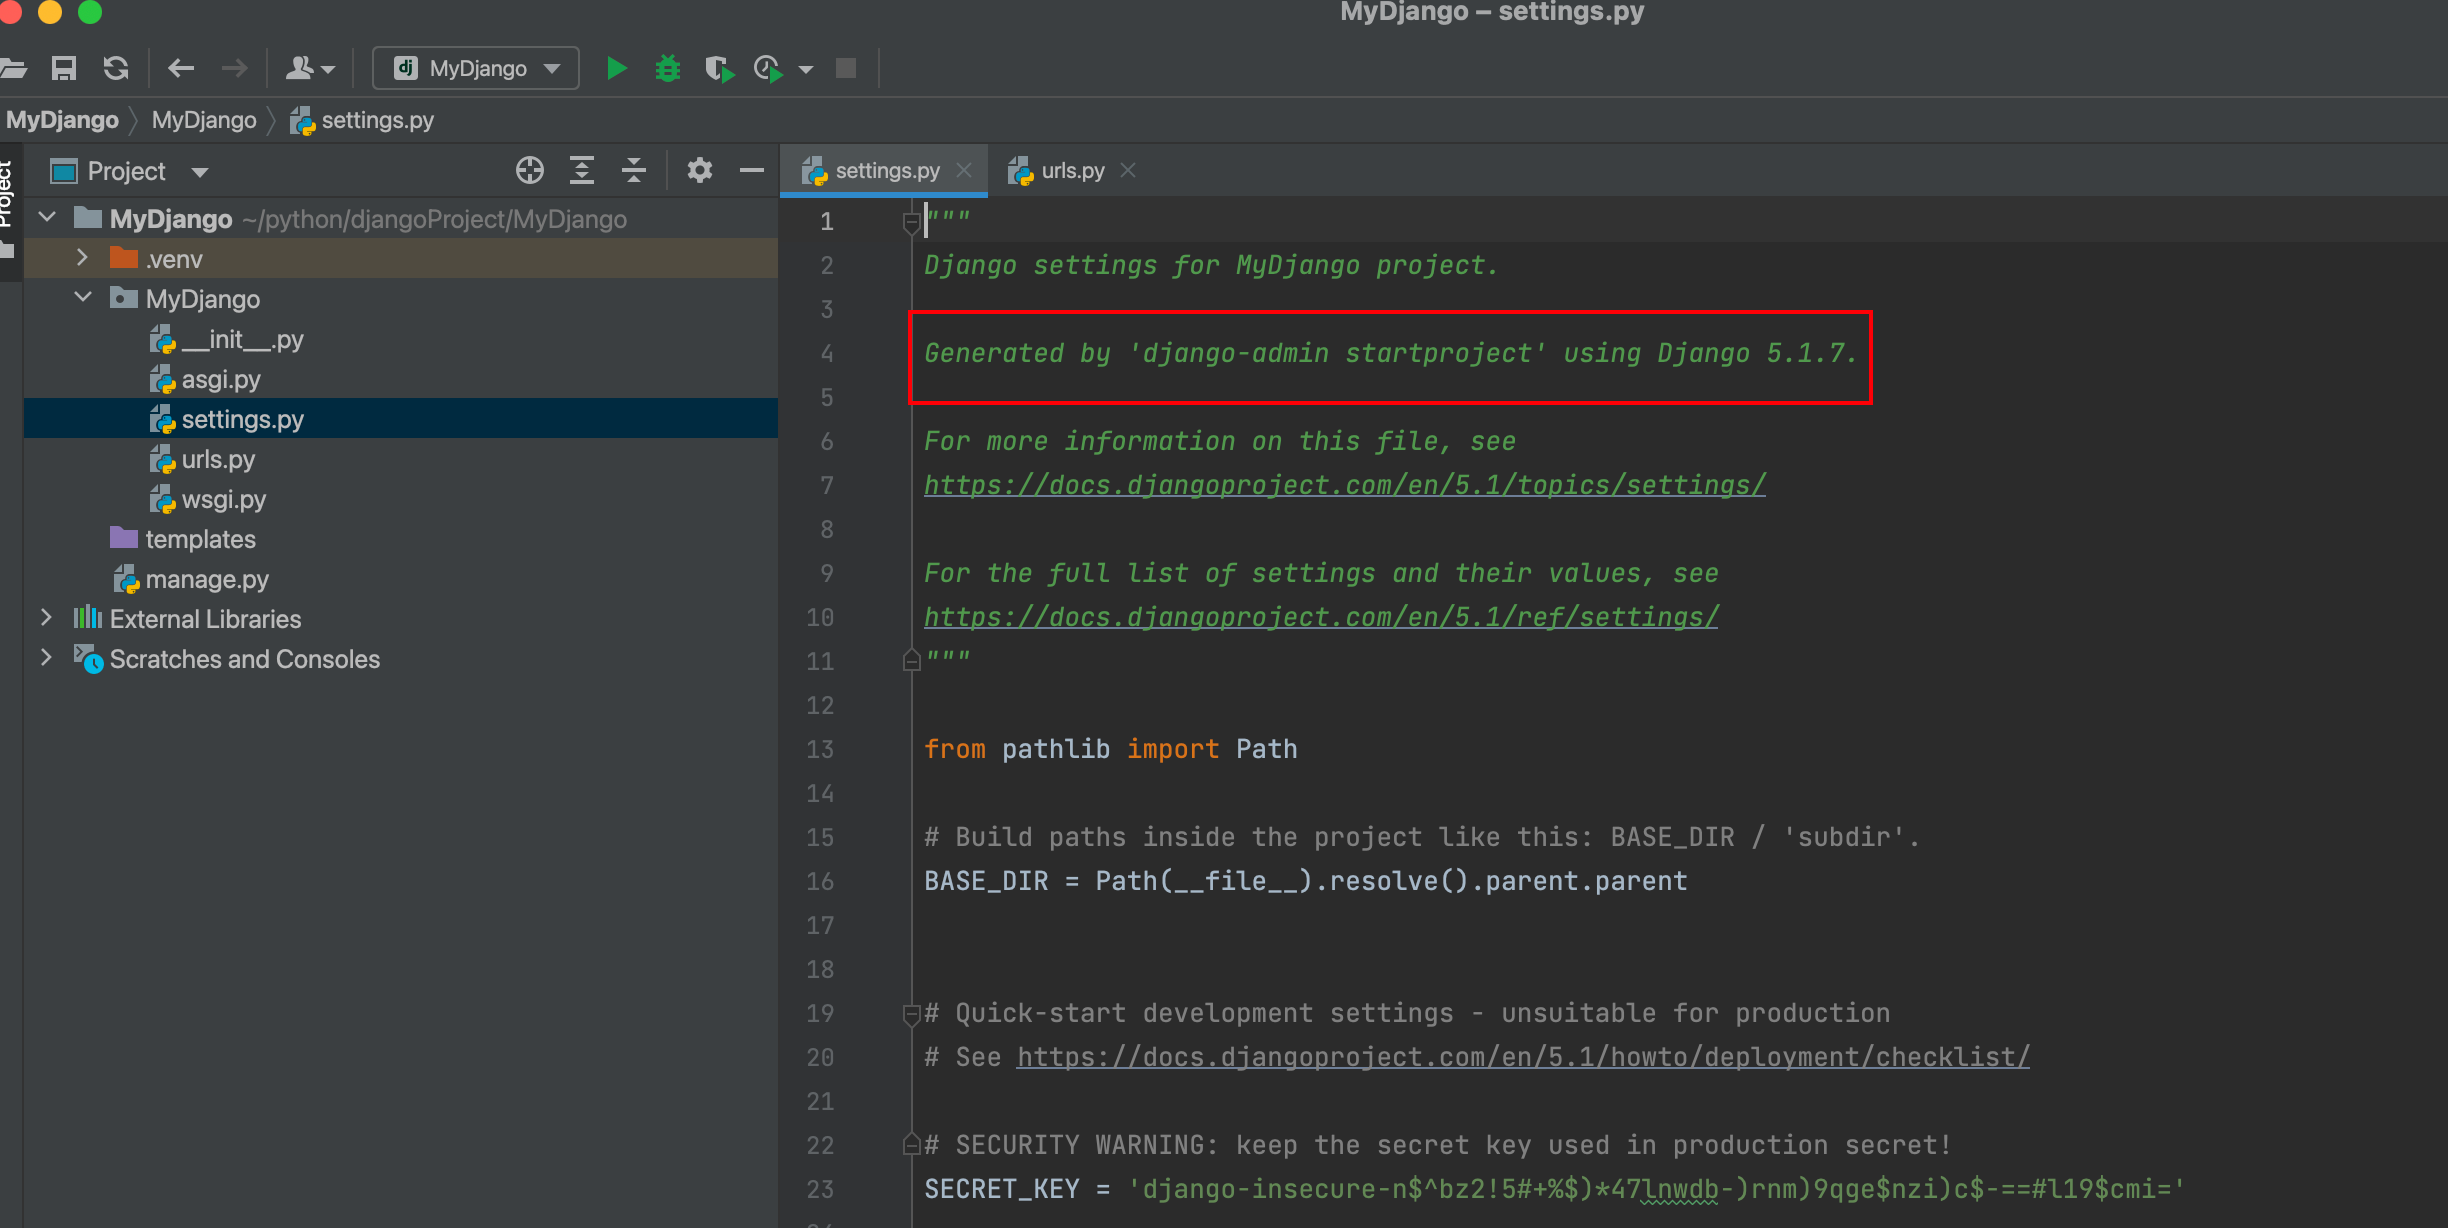Collapse the docstring fold marker on line 1
Viewport: 2448px width, 1228px height.
[x=911, y=221]
